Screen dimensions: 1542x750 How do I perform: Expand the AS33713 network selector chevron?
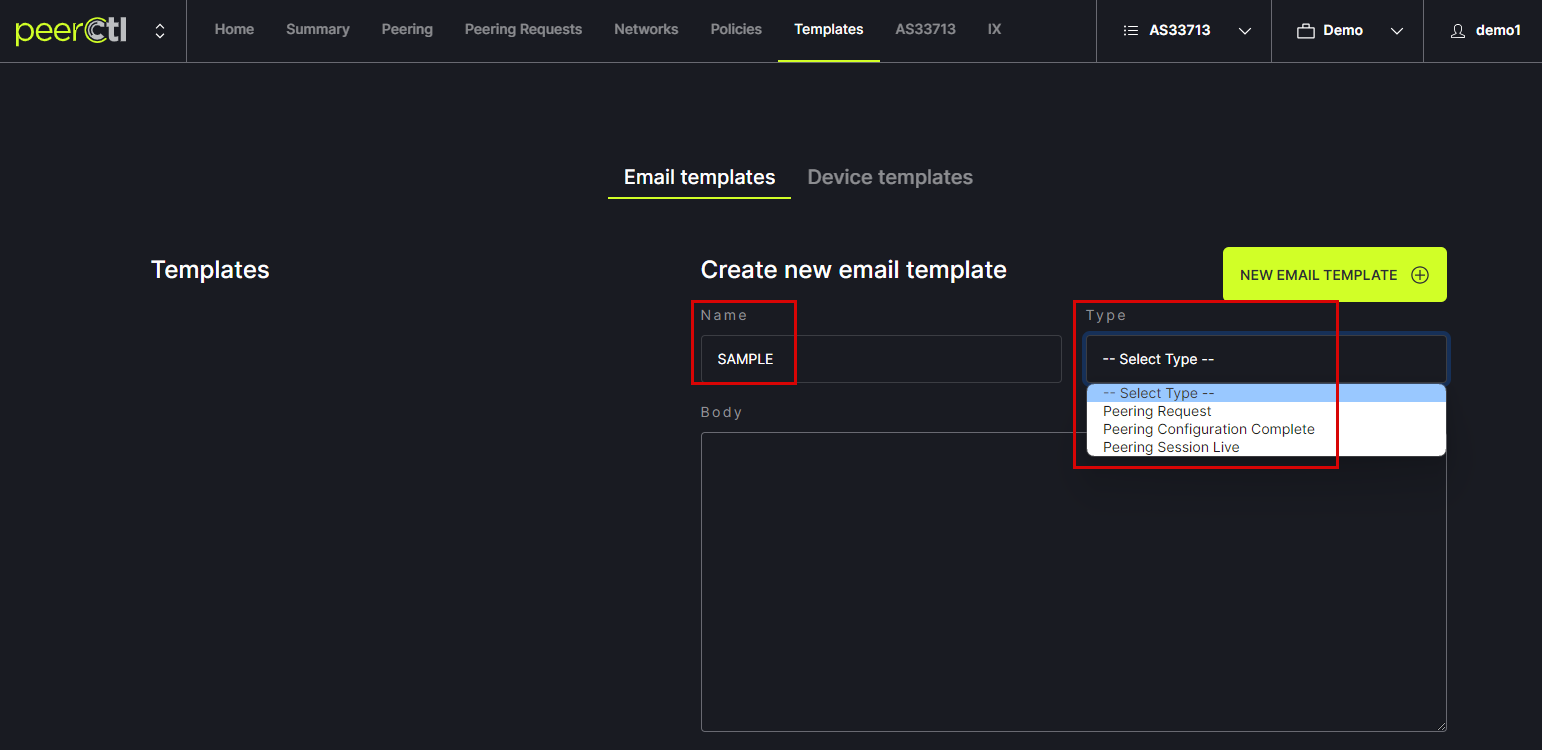click(1245, 31)
